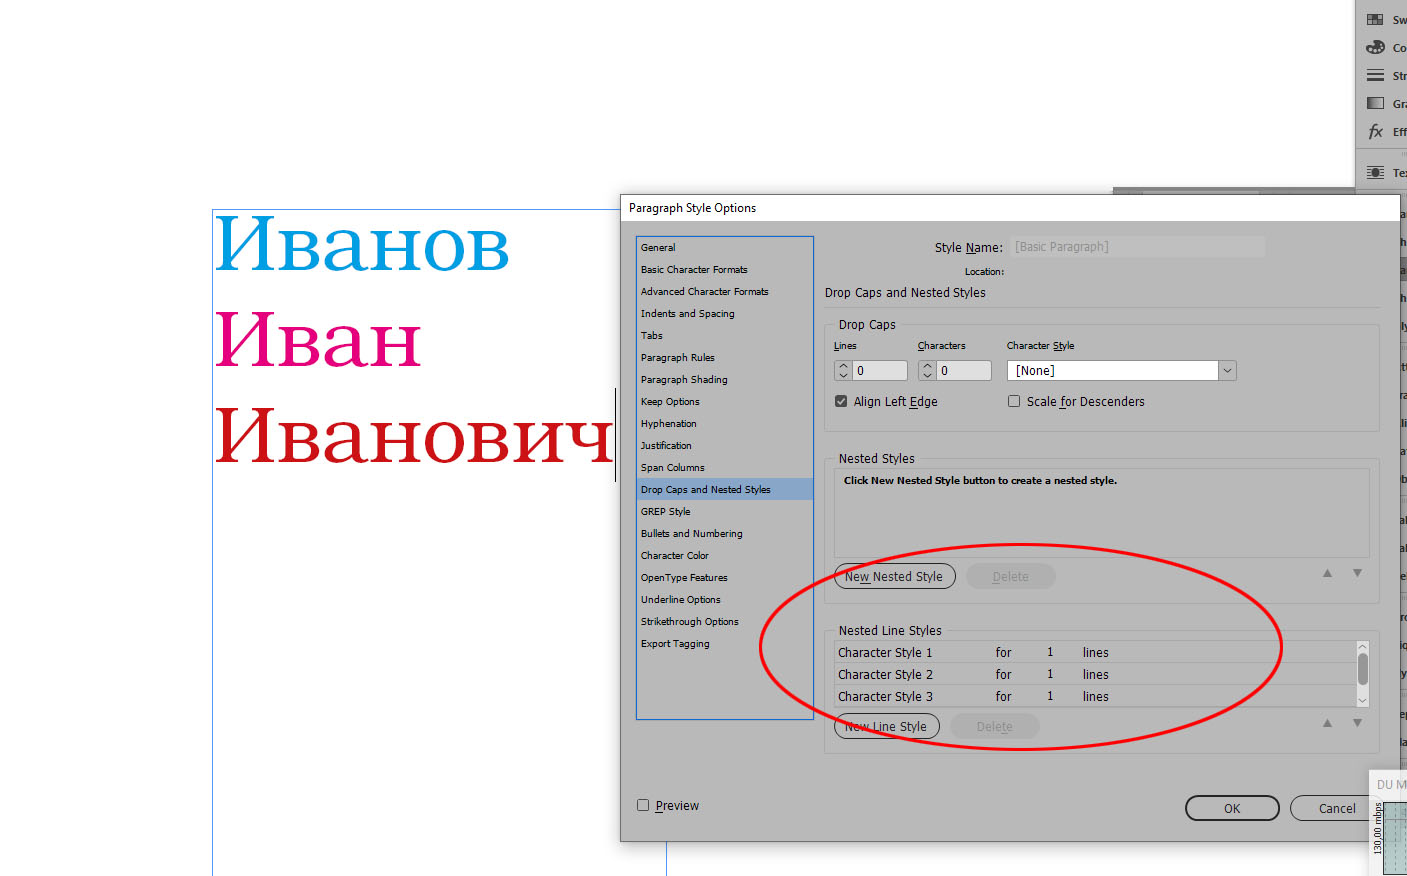Click line count in Character Style 2 row
The image size is (1407, 876).
[1050, 674]
